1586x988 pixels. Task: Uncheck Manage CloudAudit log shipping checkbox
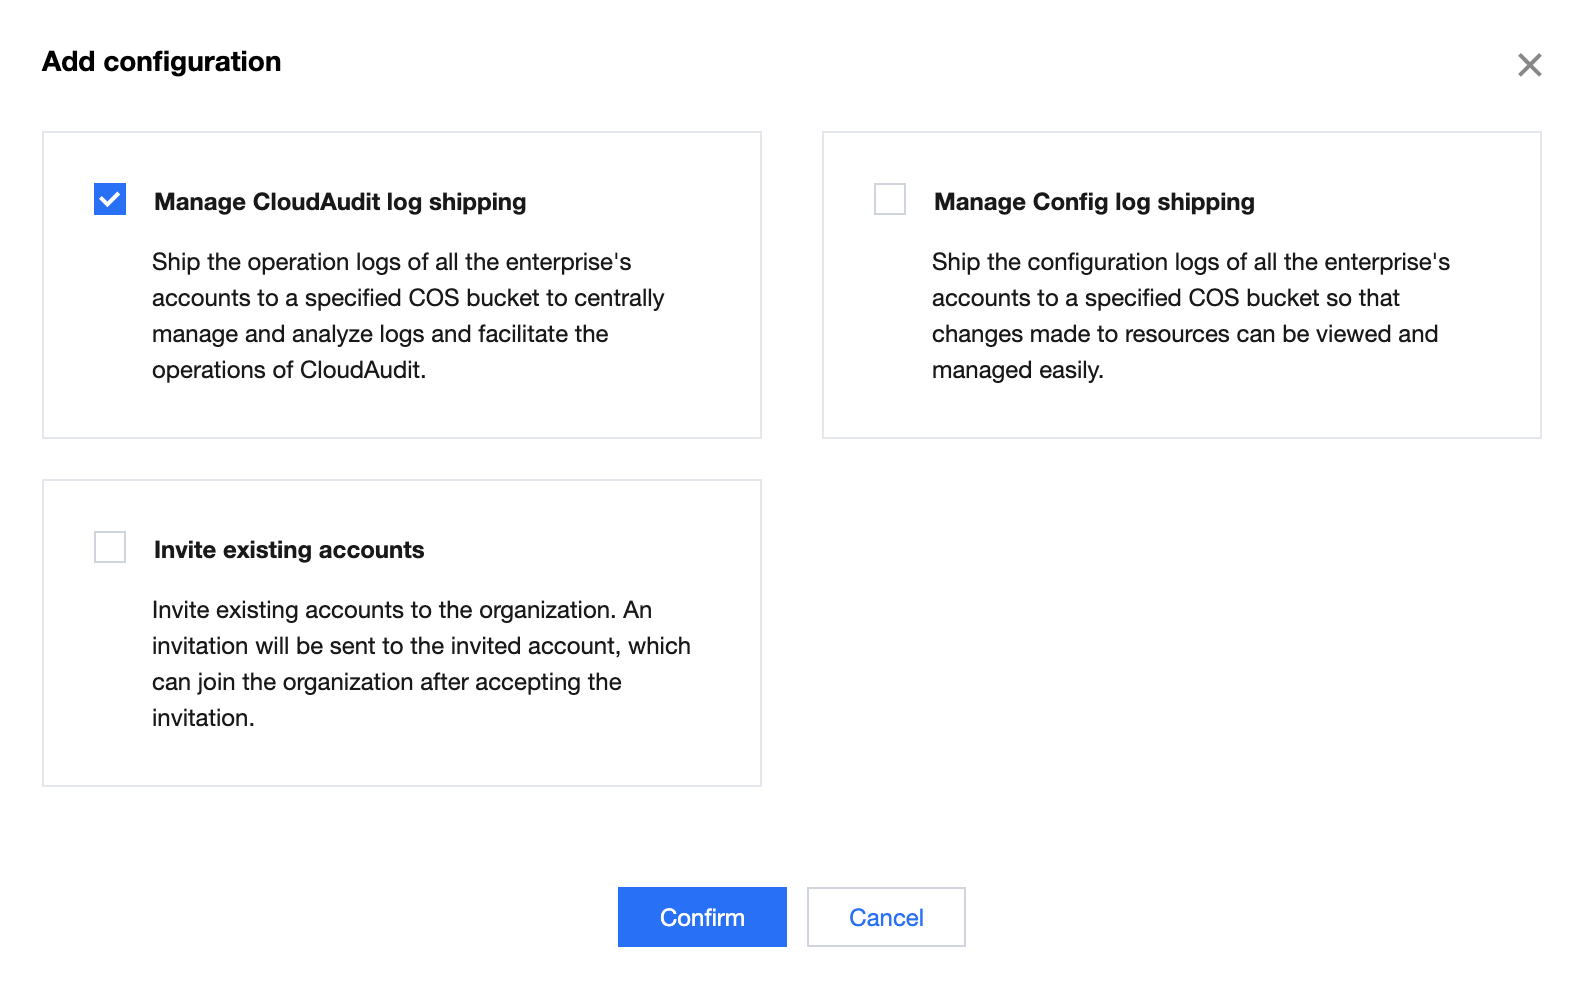pyautogui.click(x=110, y=199)
